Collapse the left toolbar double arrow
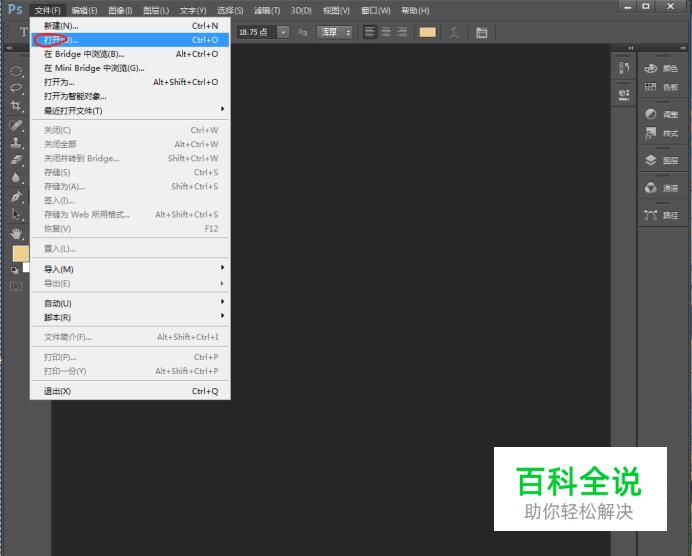This screenshot has height=556, width=692. tap(9, 48)
